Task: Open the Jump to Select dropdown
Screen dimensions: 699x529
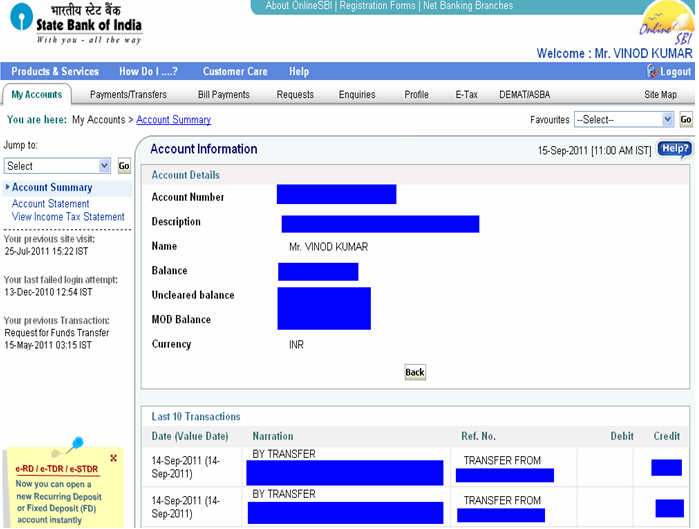Action: 57,166
